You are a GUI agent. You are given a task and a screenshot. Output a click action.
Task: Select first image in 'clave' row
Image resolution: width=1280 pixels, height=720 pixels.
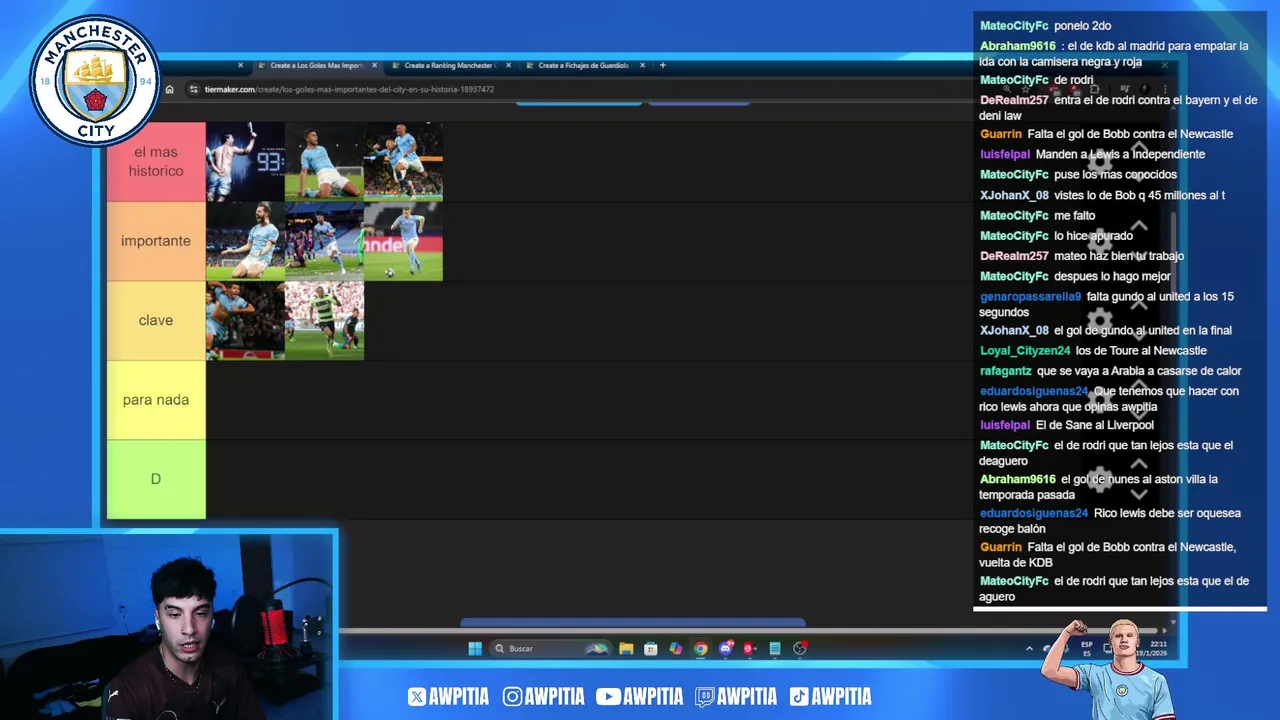[x=245, y=320]
